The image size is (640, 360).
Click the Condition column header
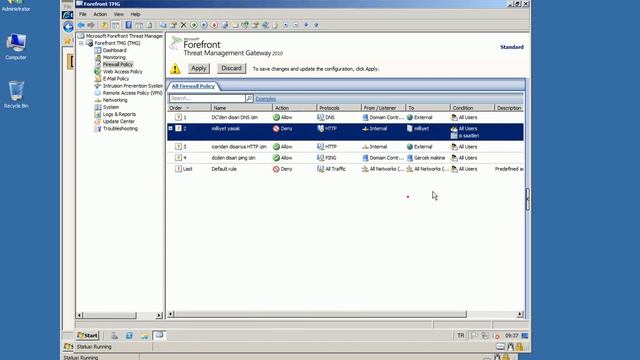tap(472, 108)
